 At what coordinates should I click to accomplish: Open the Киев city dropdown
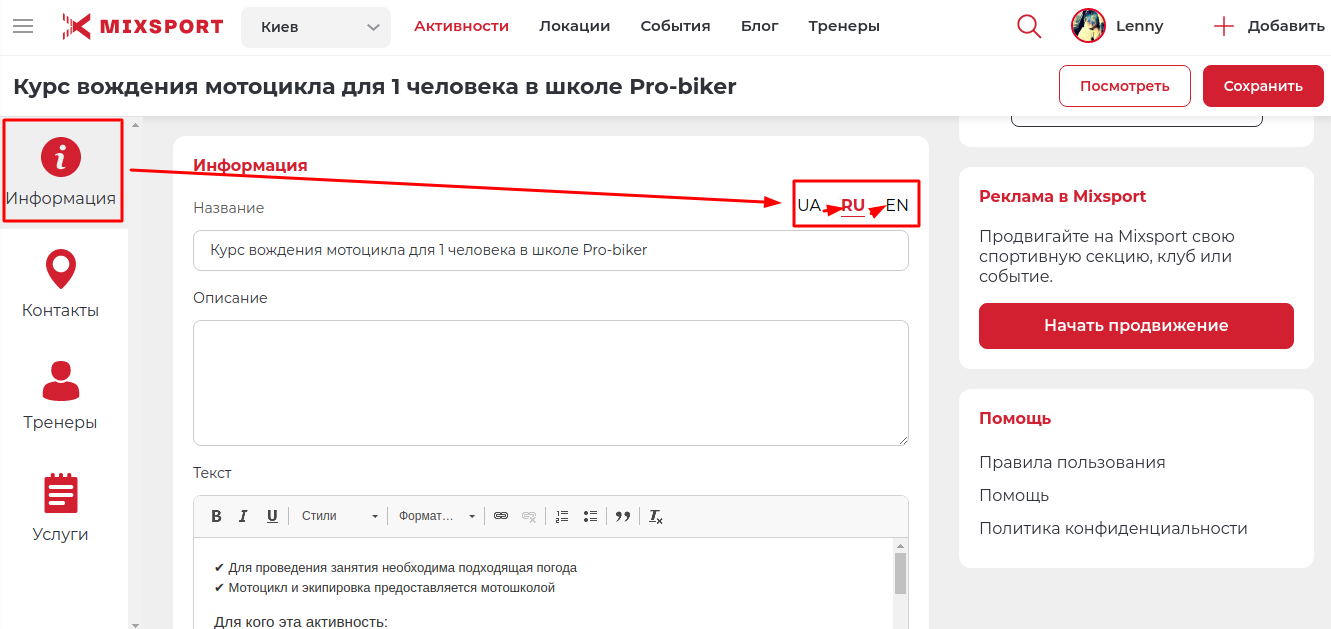(316, 27)
